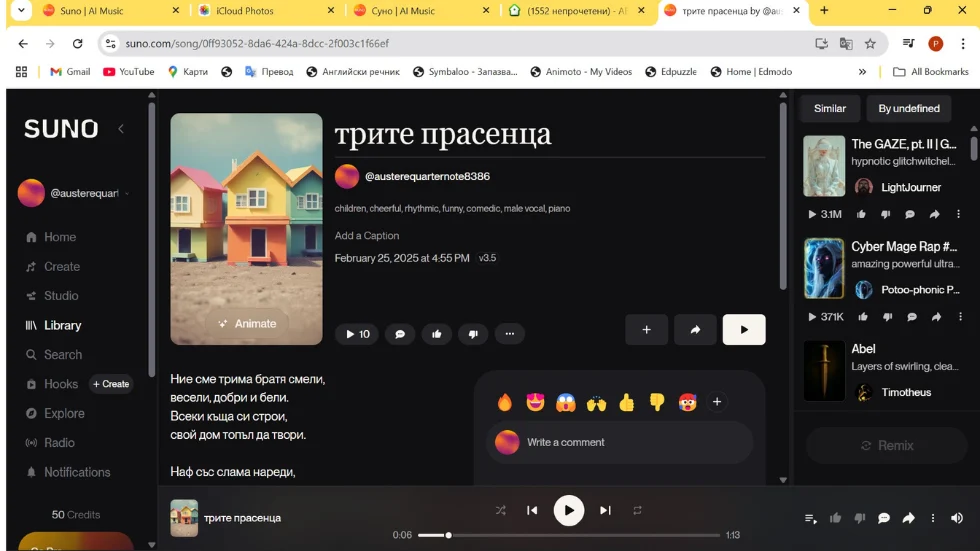Expand the @austerequart account dropdown
Image resolution: width=980 pixels, height=551 pixels.
pyautogui.click(x=127, y=193)
